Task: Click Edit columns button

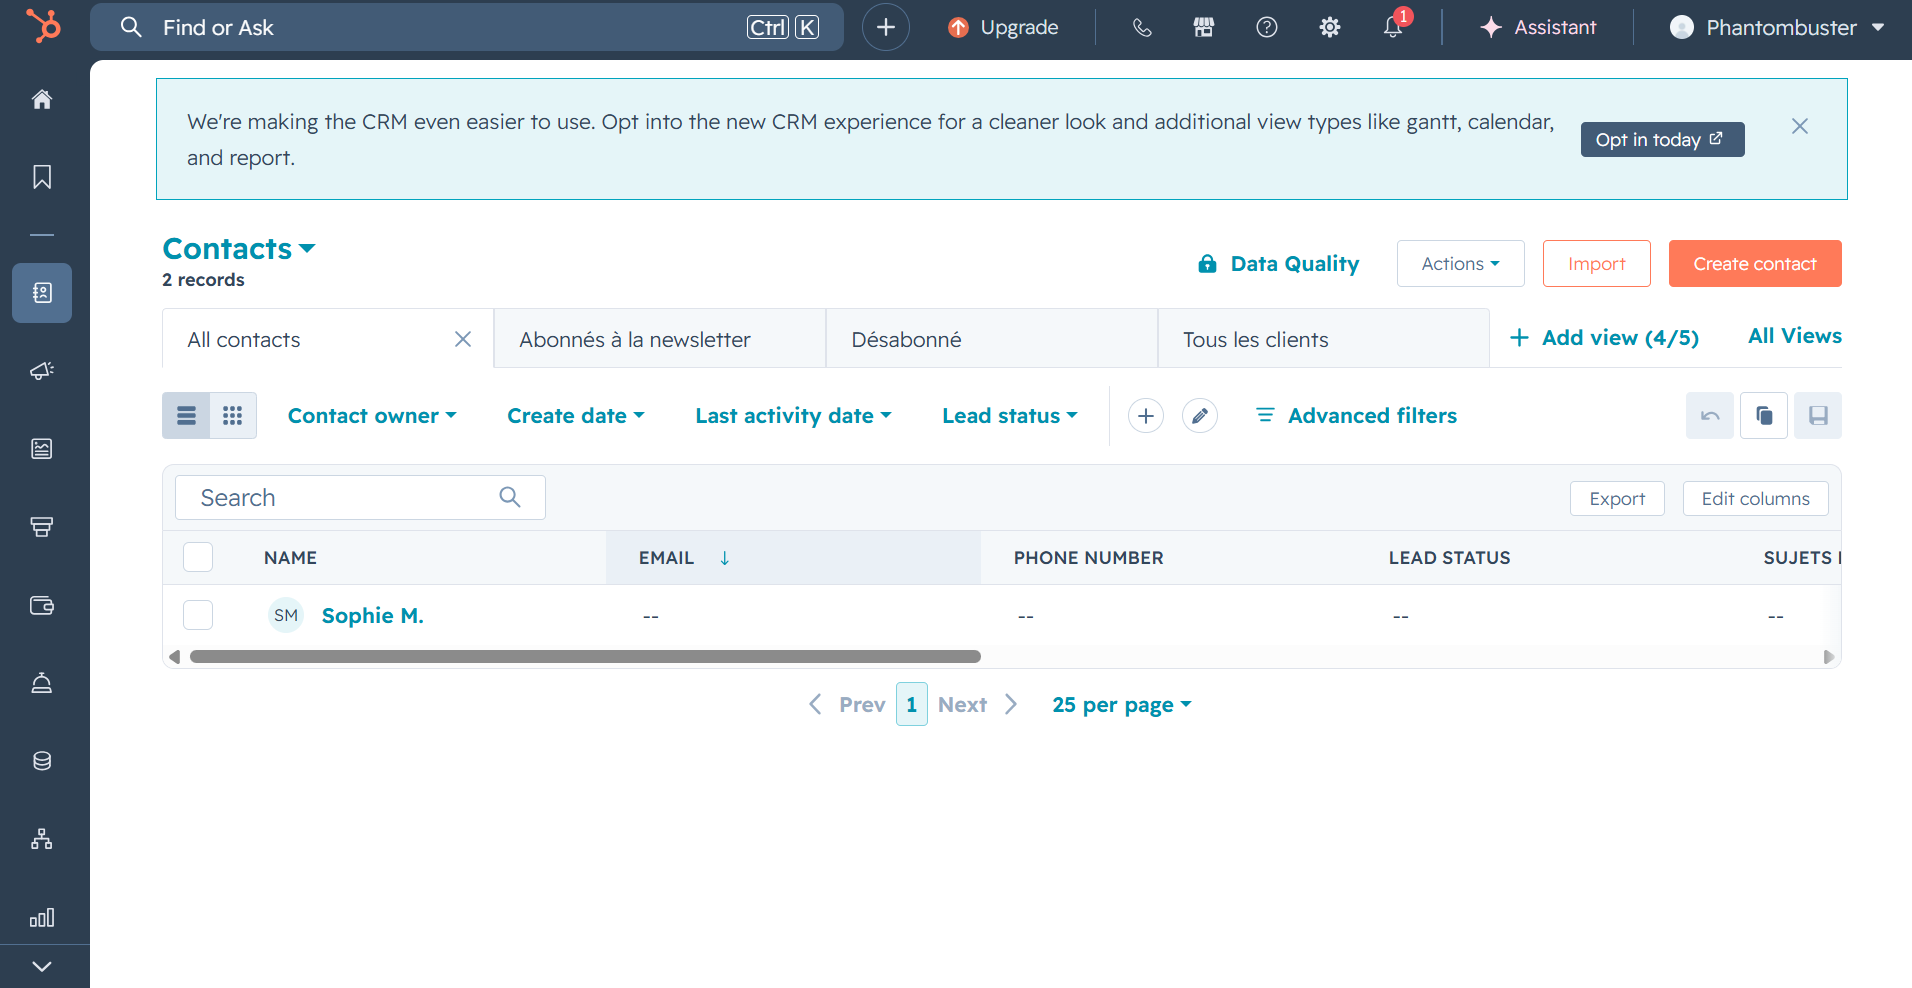Action: point(1756,499)
